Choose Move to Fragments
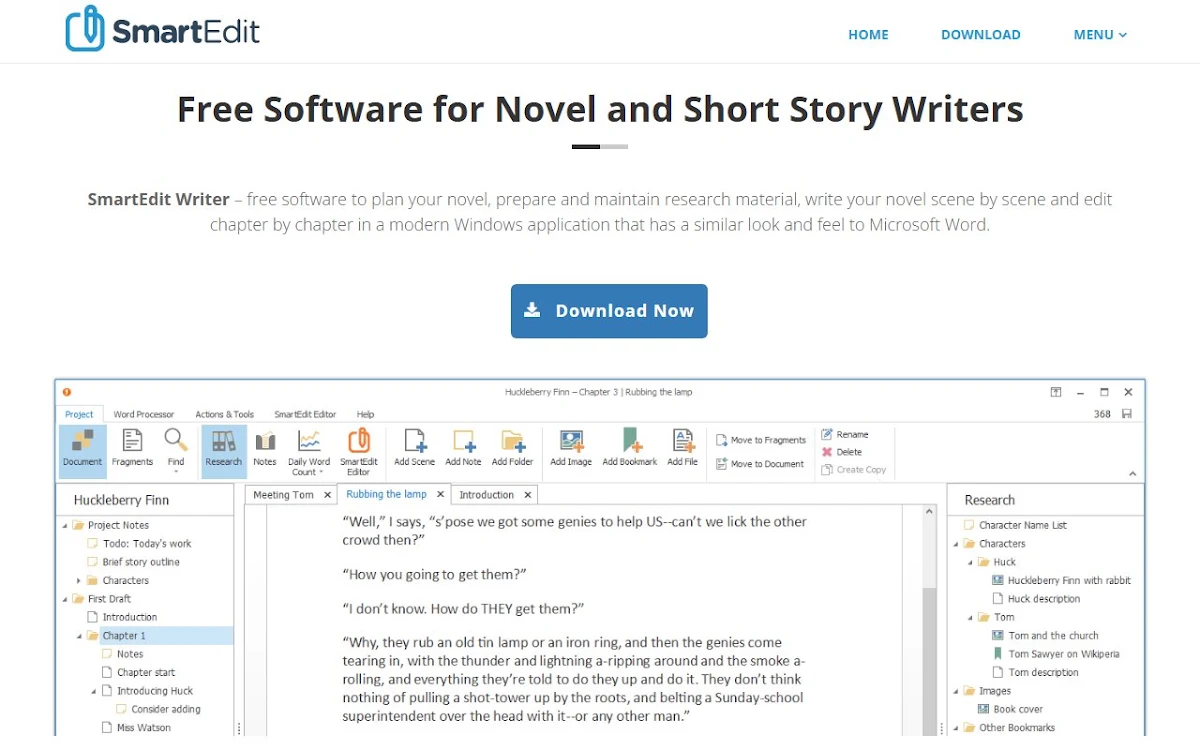 tap(761, 440)
